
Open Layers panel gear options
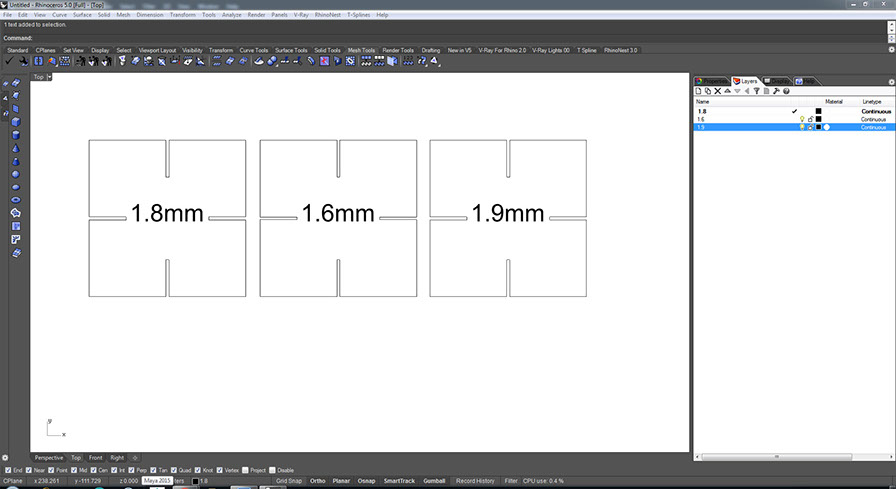891,82
